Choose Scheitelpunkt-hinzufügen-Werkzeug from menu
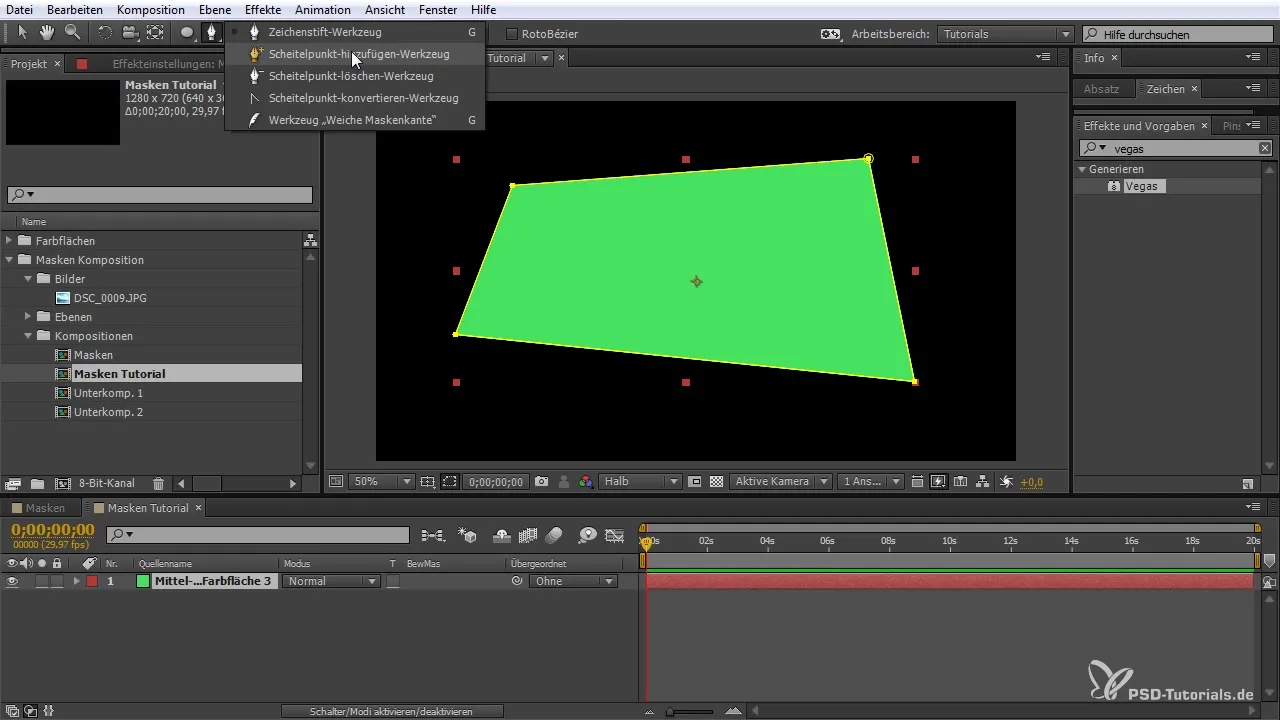The image size is (1280, 720). (x=355, y=54)
